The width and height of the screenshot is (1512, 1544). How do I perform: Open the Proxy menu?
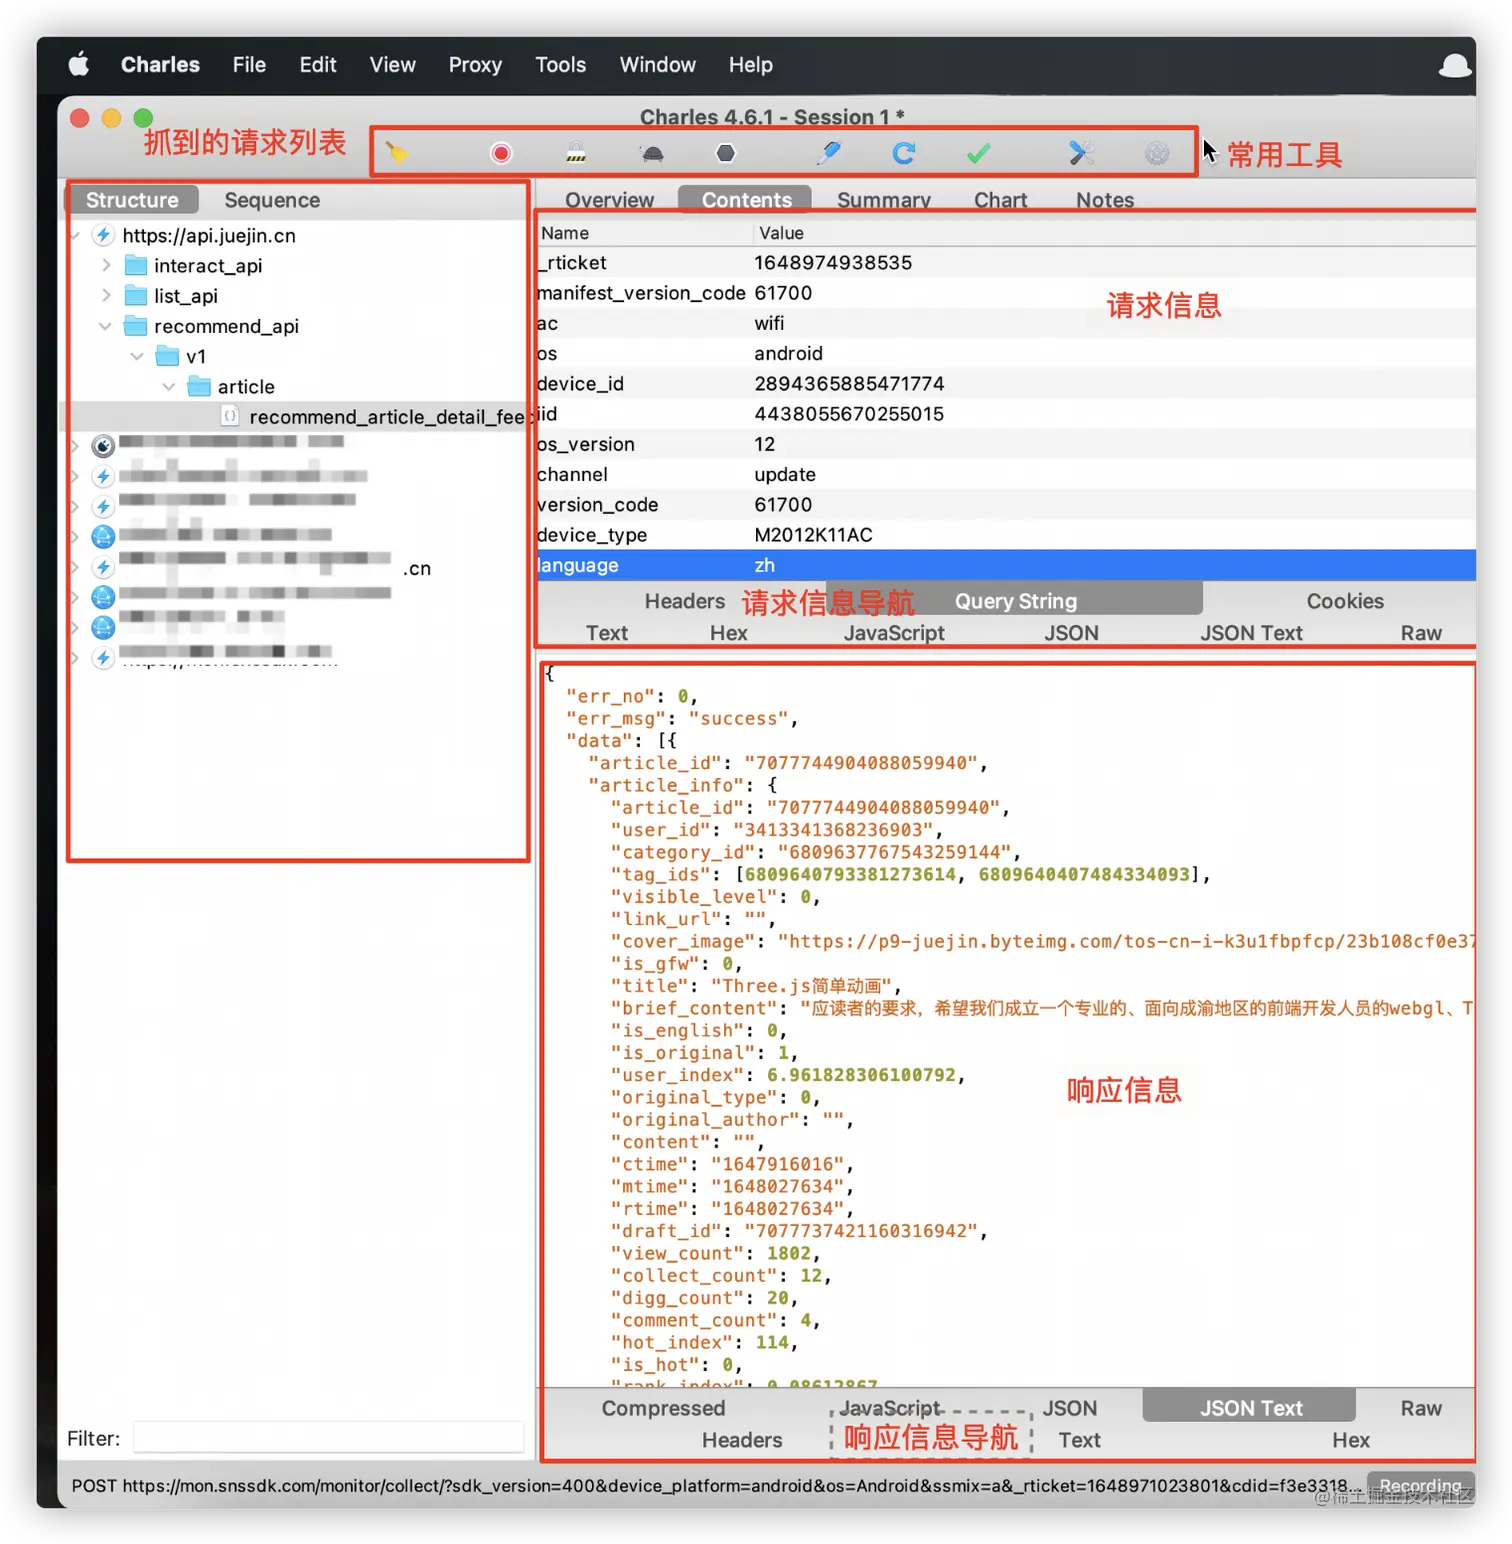click(475, 65)
